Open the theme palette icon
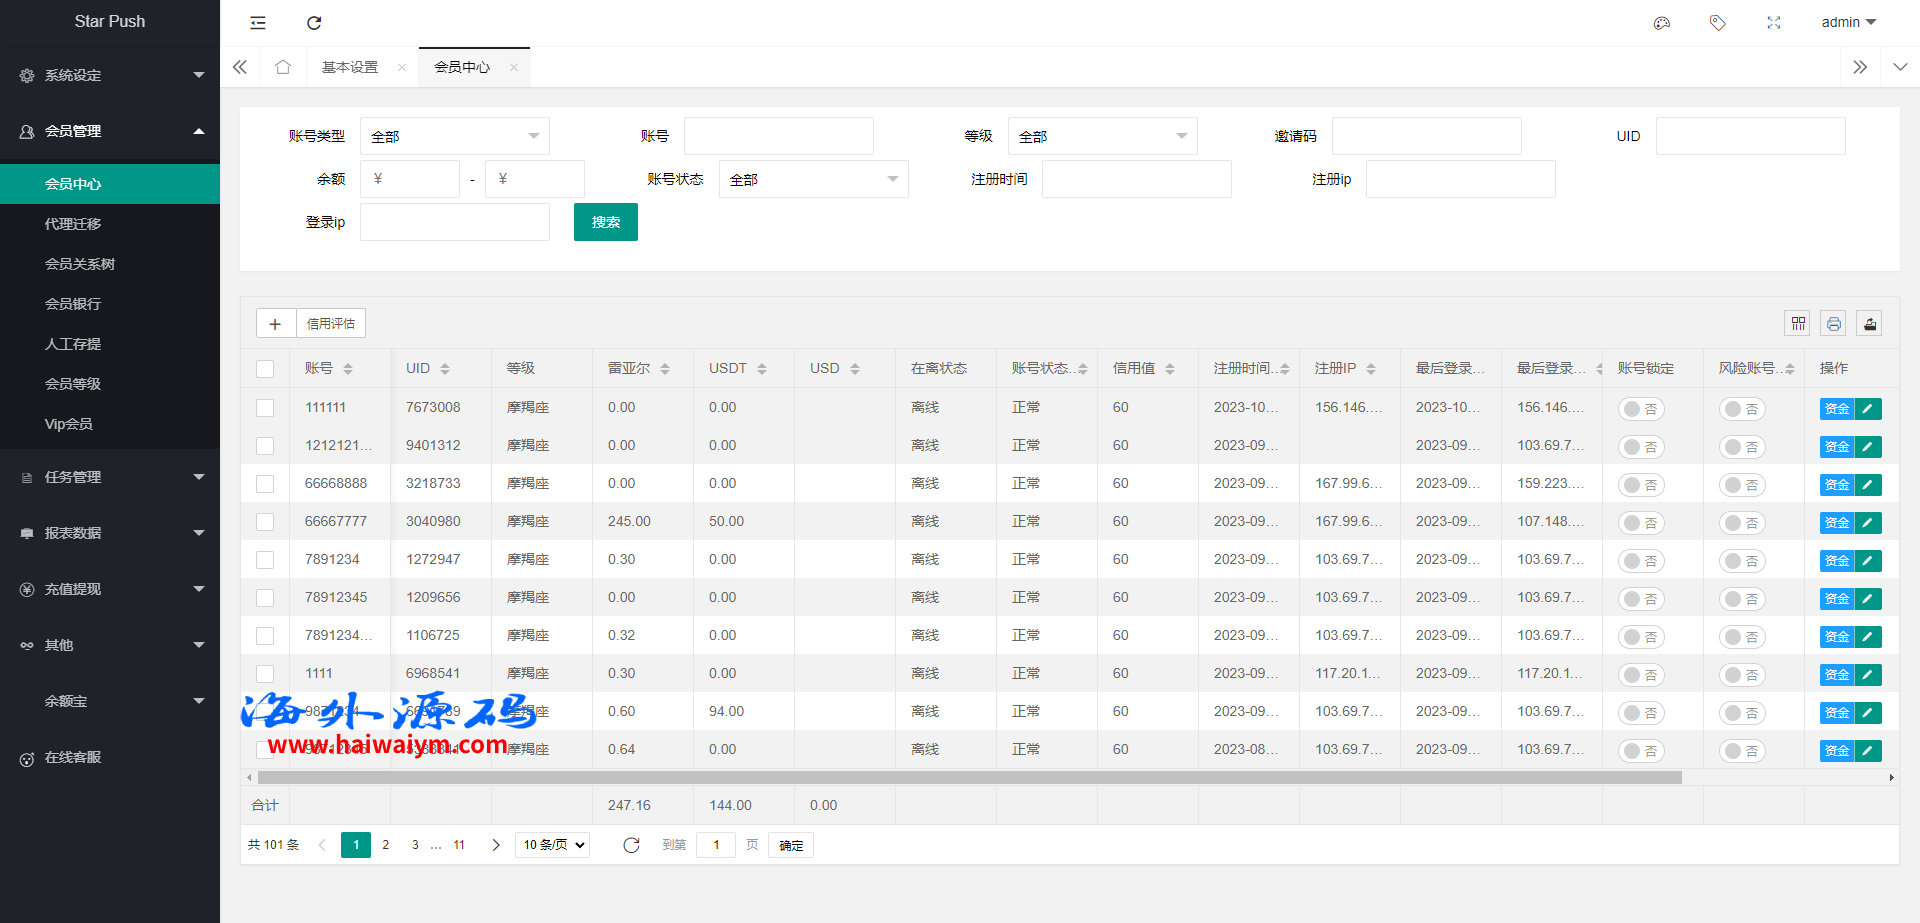 [1662, 23]
